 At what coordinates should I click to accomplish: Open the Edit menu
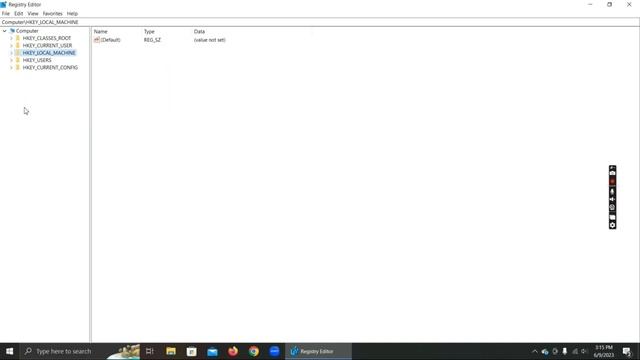click(19, 13)
